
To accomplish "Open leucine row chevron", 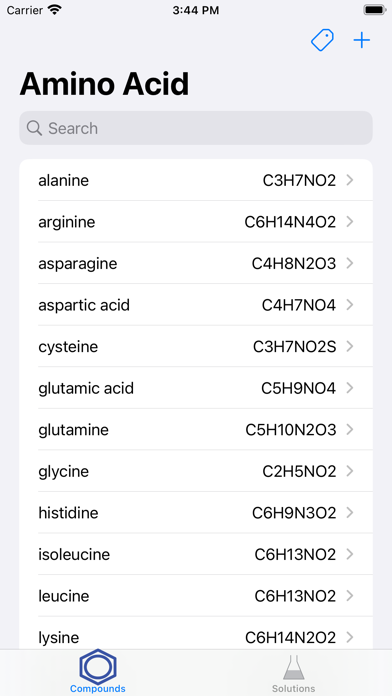I will (x=350, y=596).
